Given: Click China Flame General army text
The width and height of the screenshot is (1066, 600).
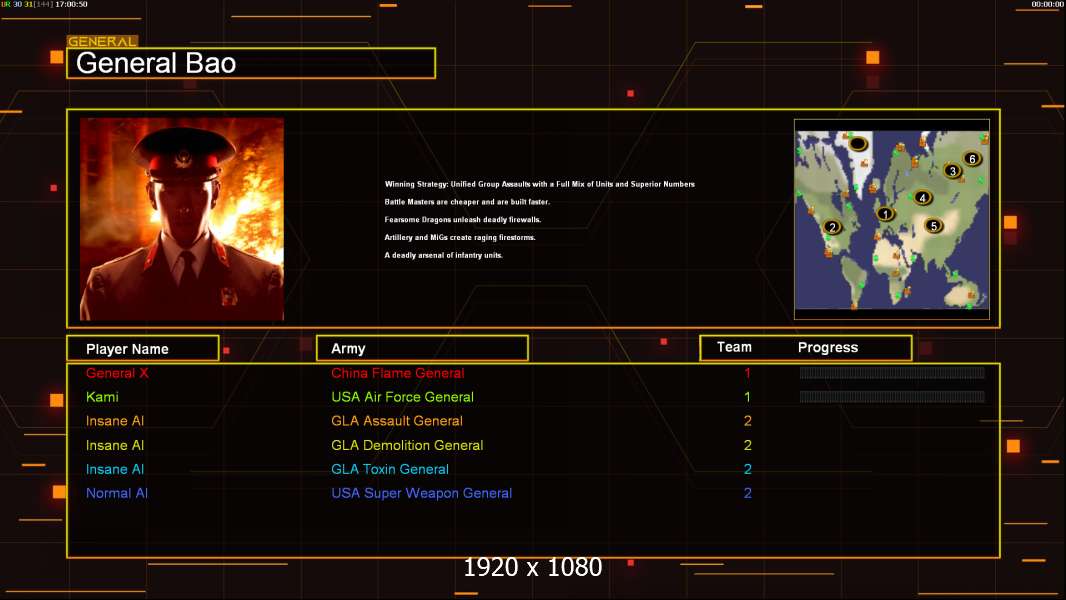Looking at the screenshot, I should (398, 373).
